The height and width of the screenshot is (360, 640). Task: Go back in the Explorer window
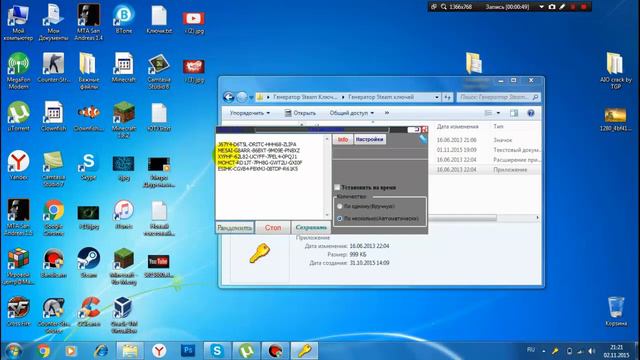tap(229, 97)
